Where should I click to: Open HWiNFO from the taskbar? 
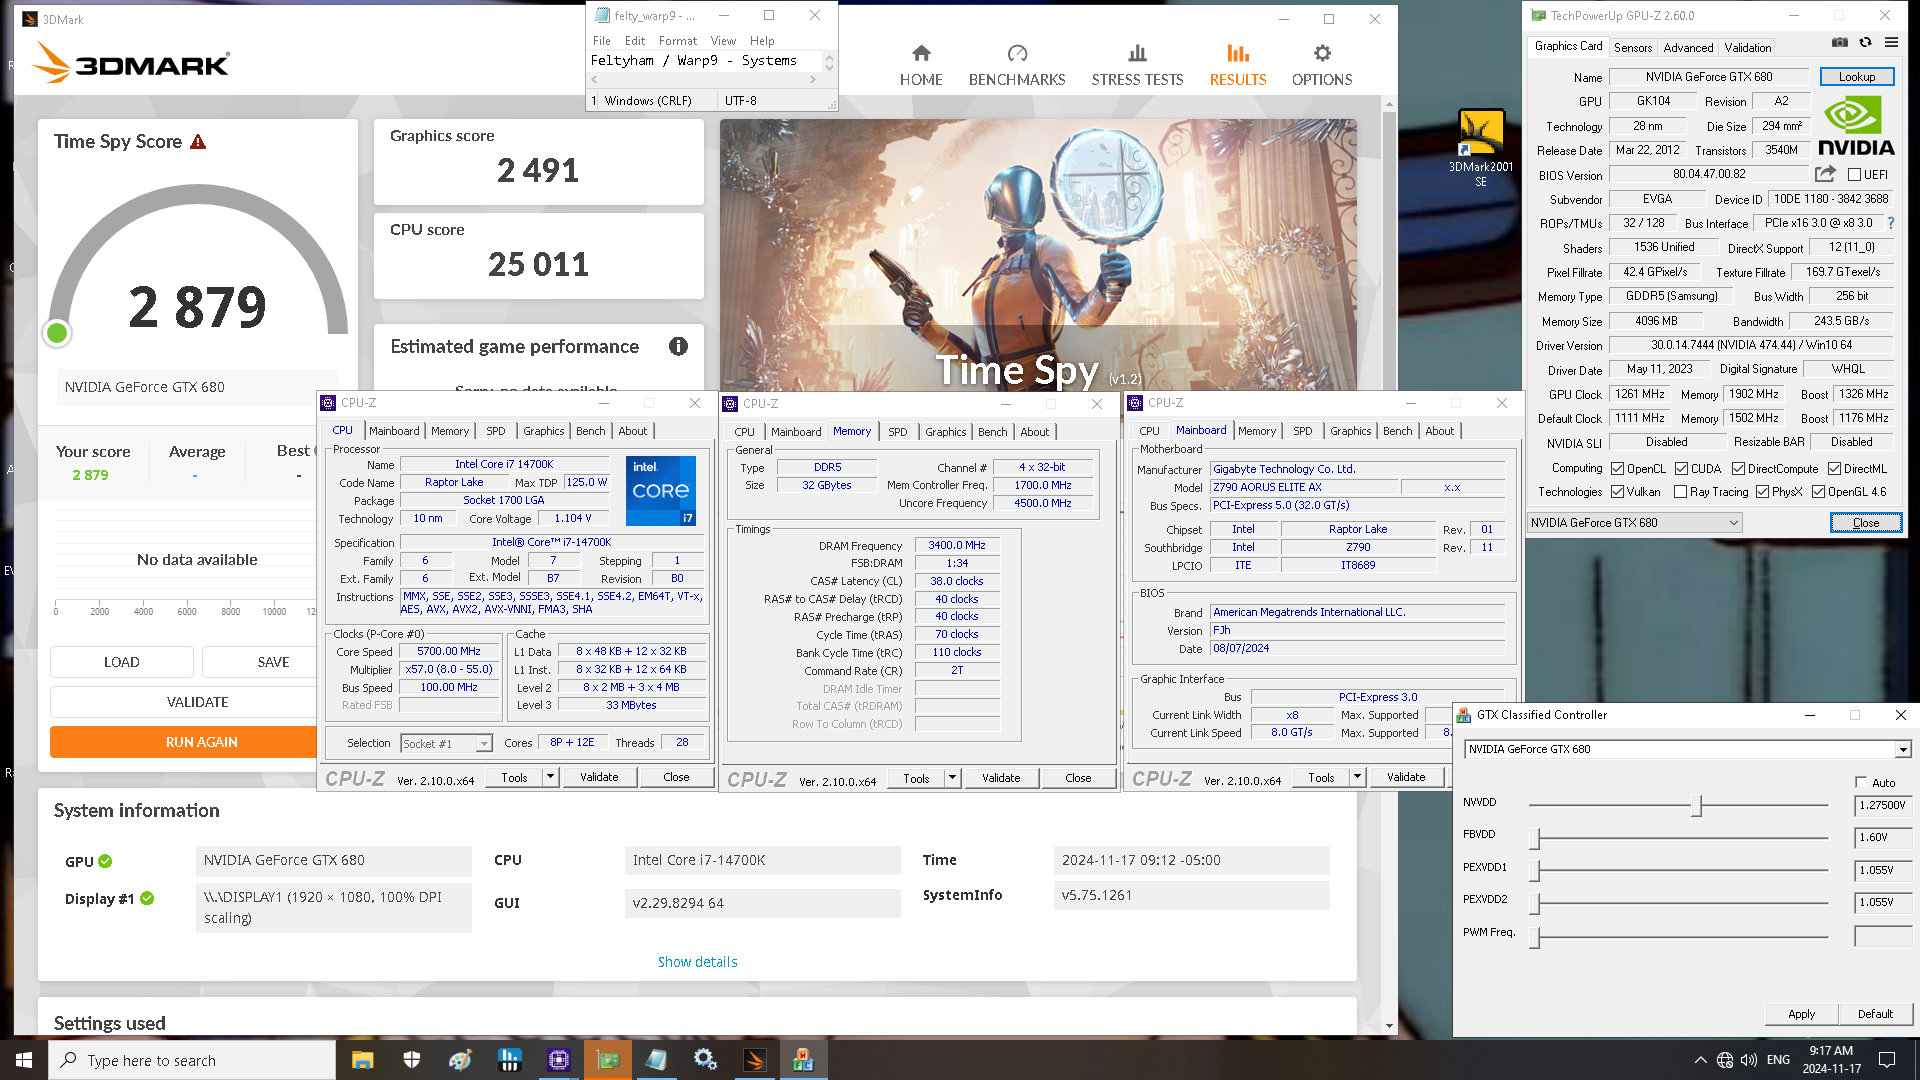(x=509, y=1060)
